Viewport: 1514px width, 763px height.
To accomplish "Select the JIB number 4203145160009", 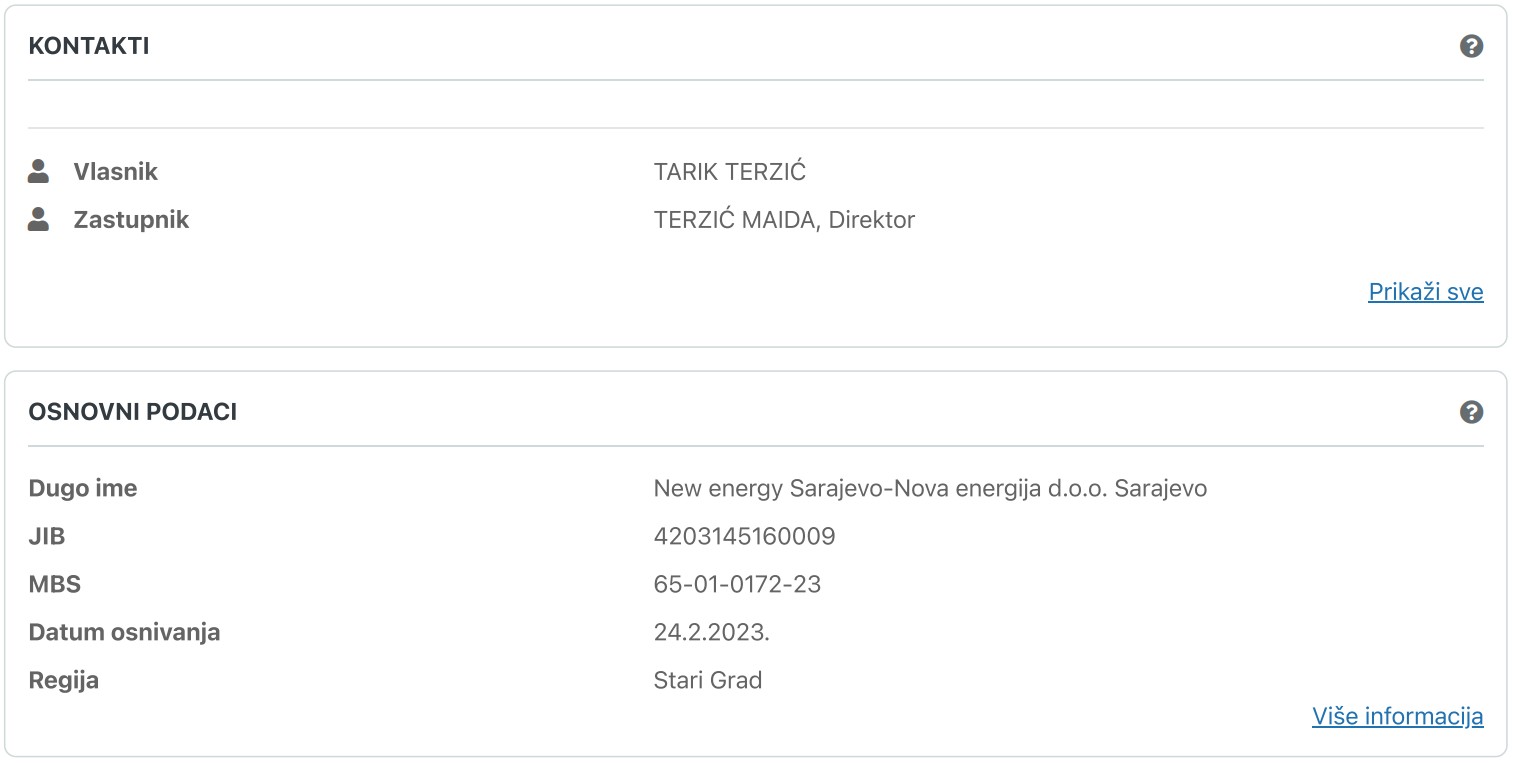I will (x=745, y=537).
